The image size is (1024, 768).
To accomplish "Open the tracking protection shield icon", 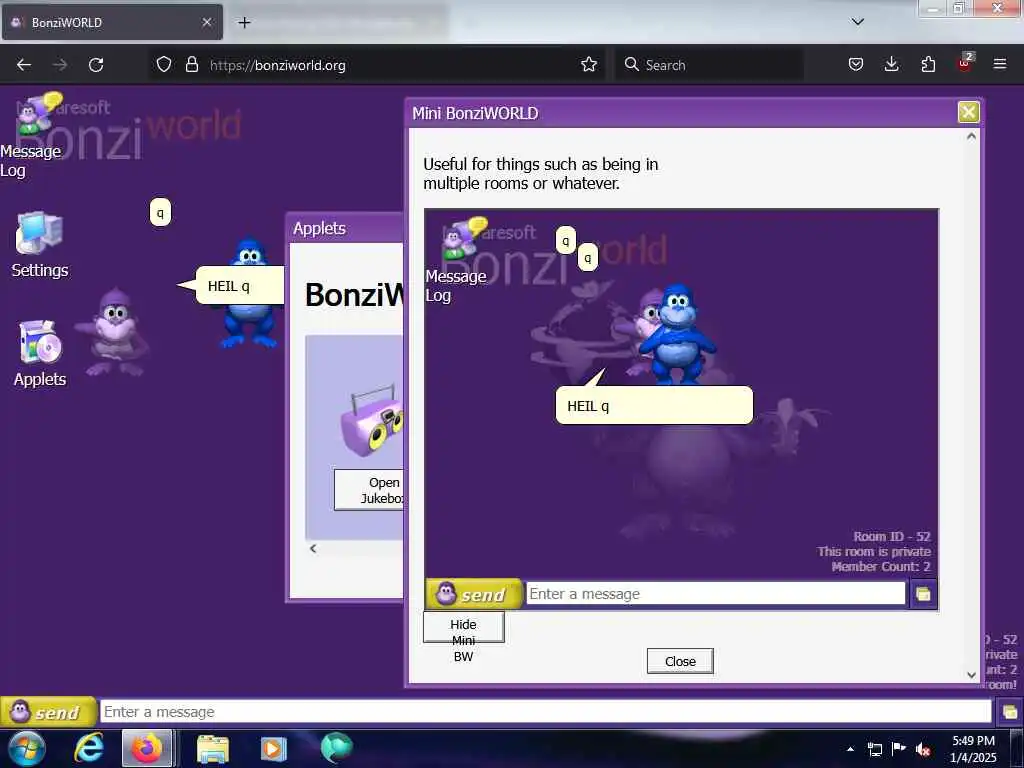I will pos(164,65).
